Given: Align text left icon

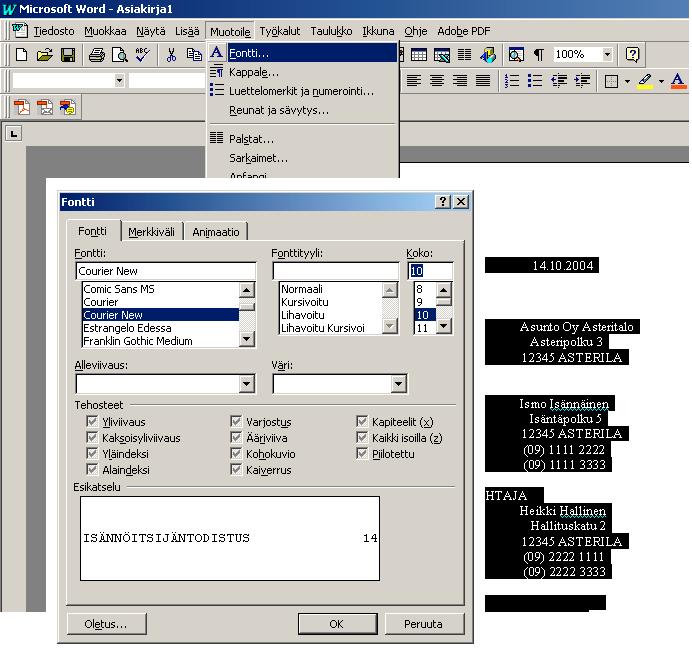Looking at the screenshot, I should (414, 81).
